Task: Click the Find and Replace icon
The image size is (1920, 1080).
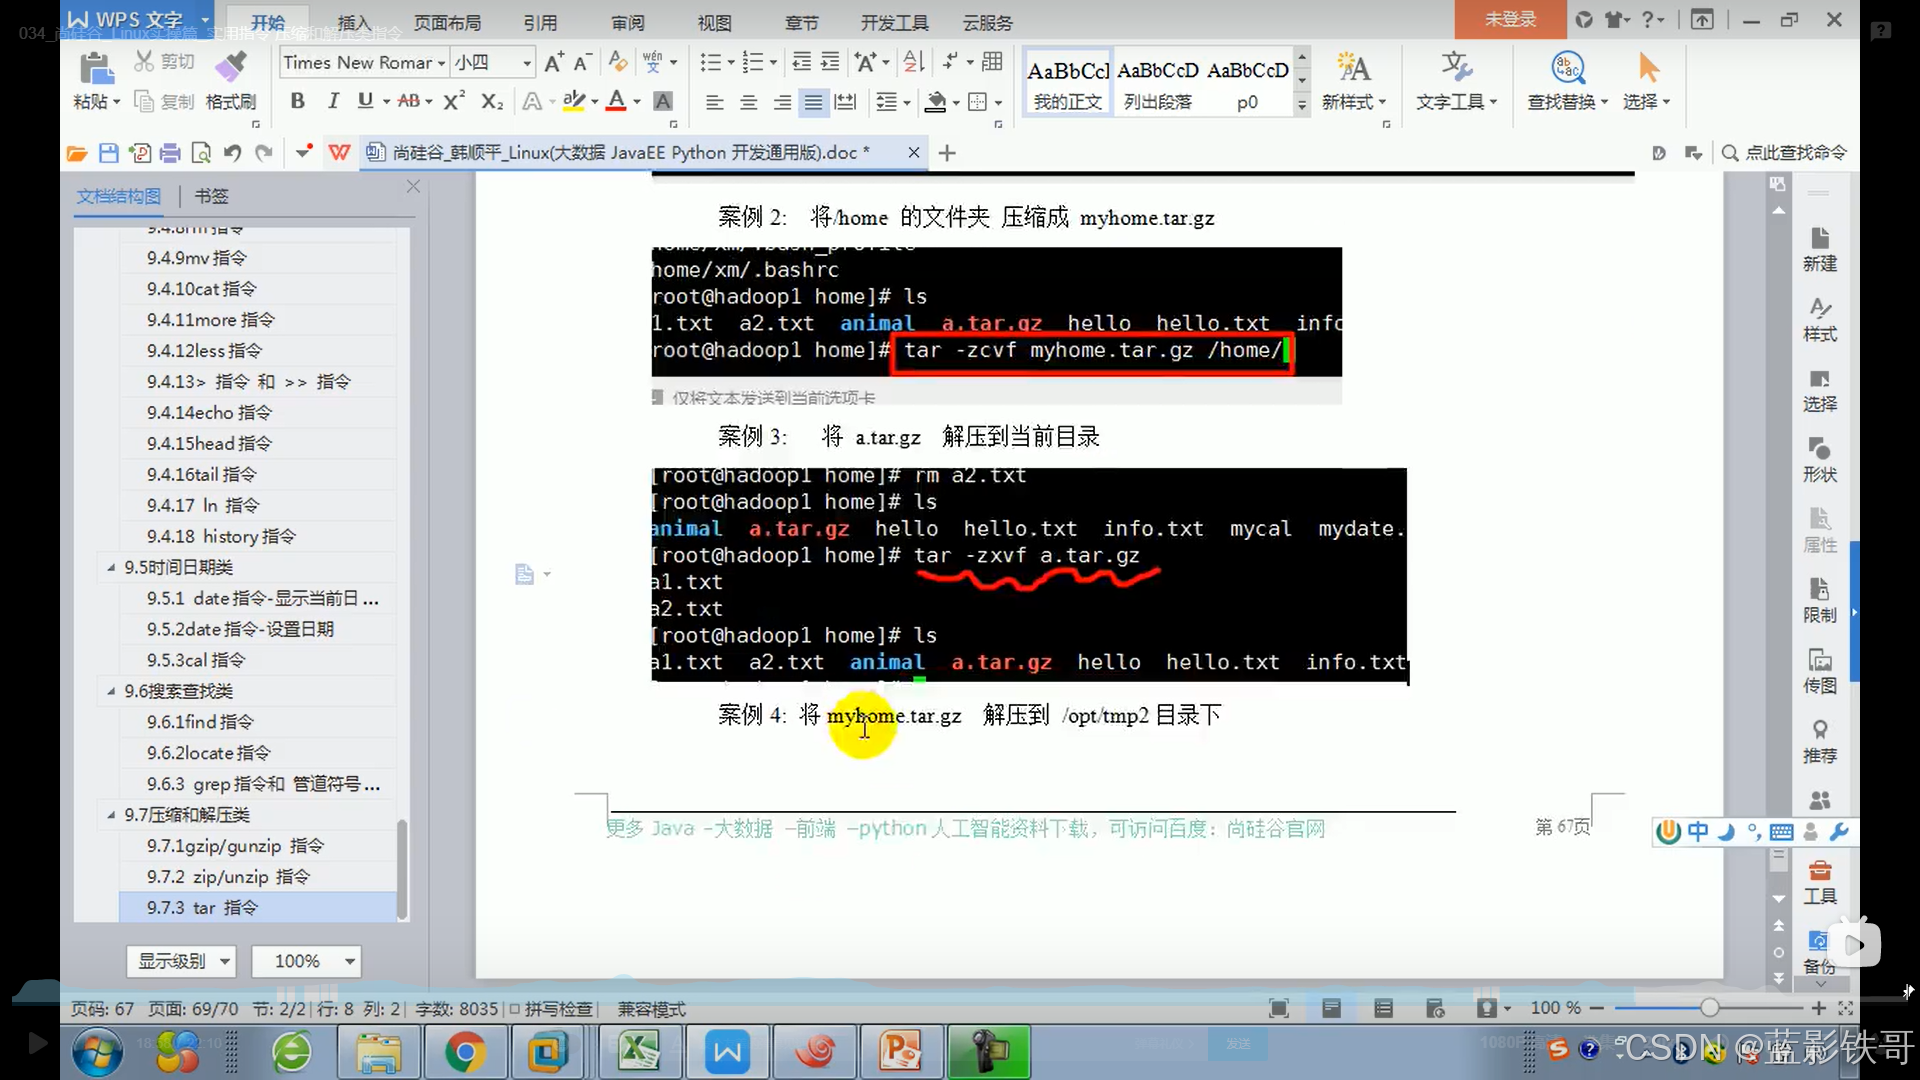Action: tap(1567, 68)
